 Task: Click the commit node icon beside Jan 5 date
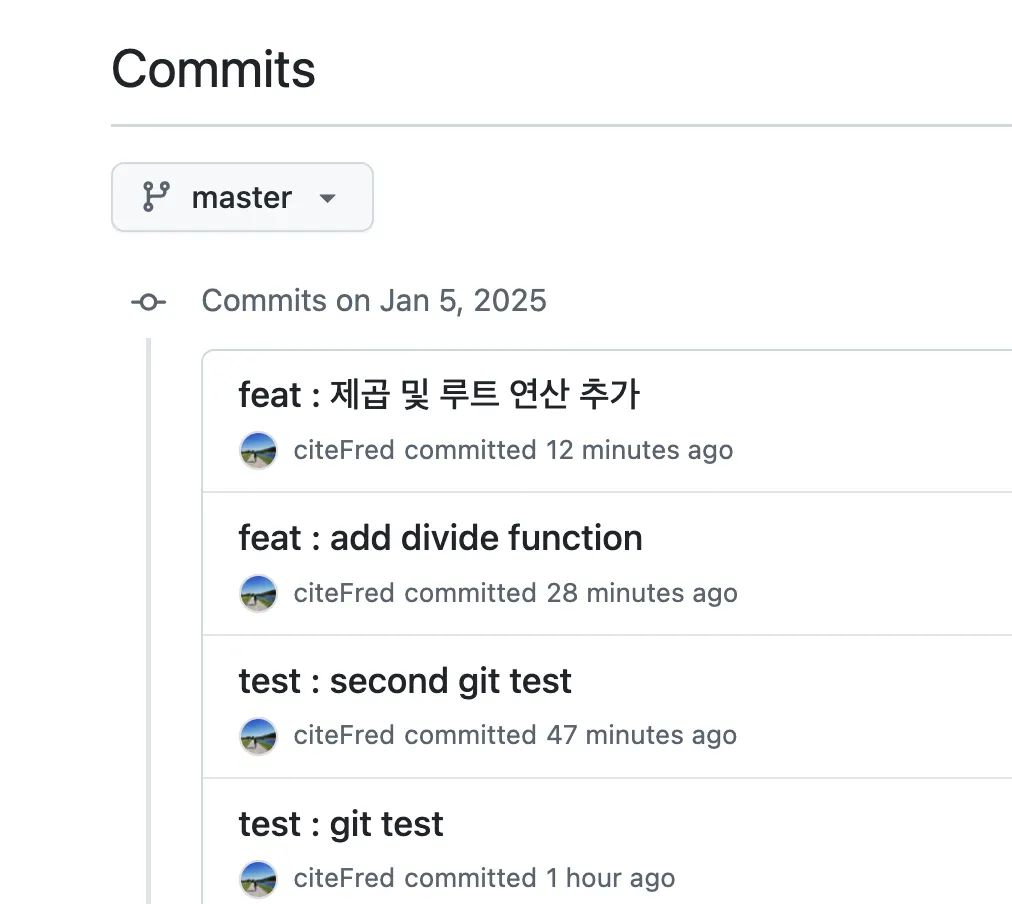coord(149,301)
